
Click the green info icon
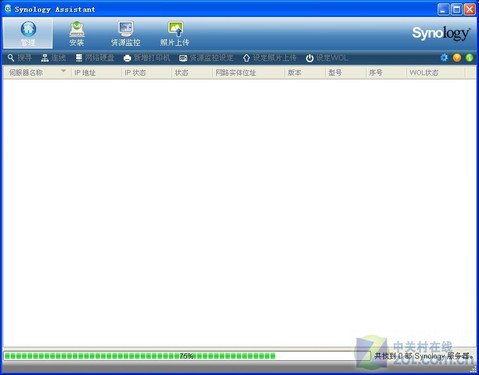click(469, 58)
